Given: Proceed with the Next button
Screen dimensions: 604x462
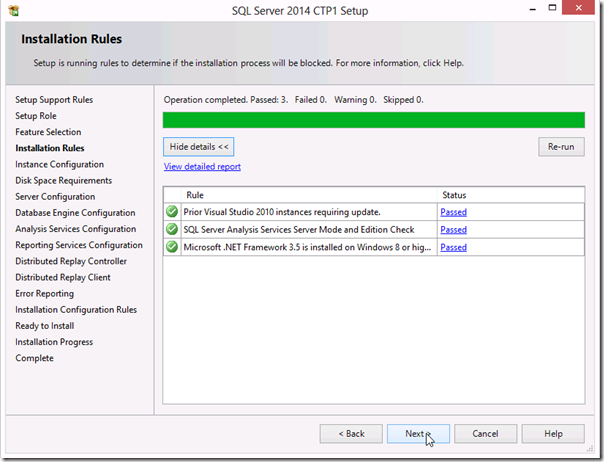Looking at the screenshot, I should (418, 434).
